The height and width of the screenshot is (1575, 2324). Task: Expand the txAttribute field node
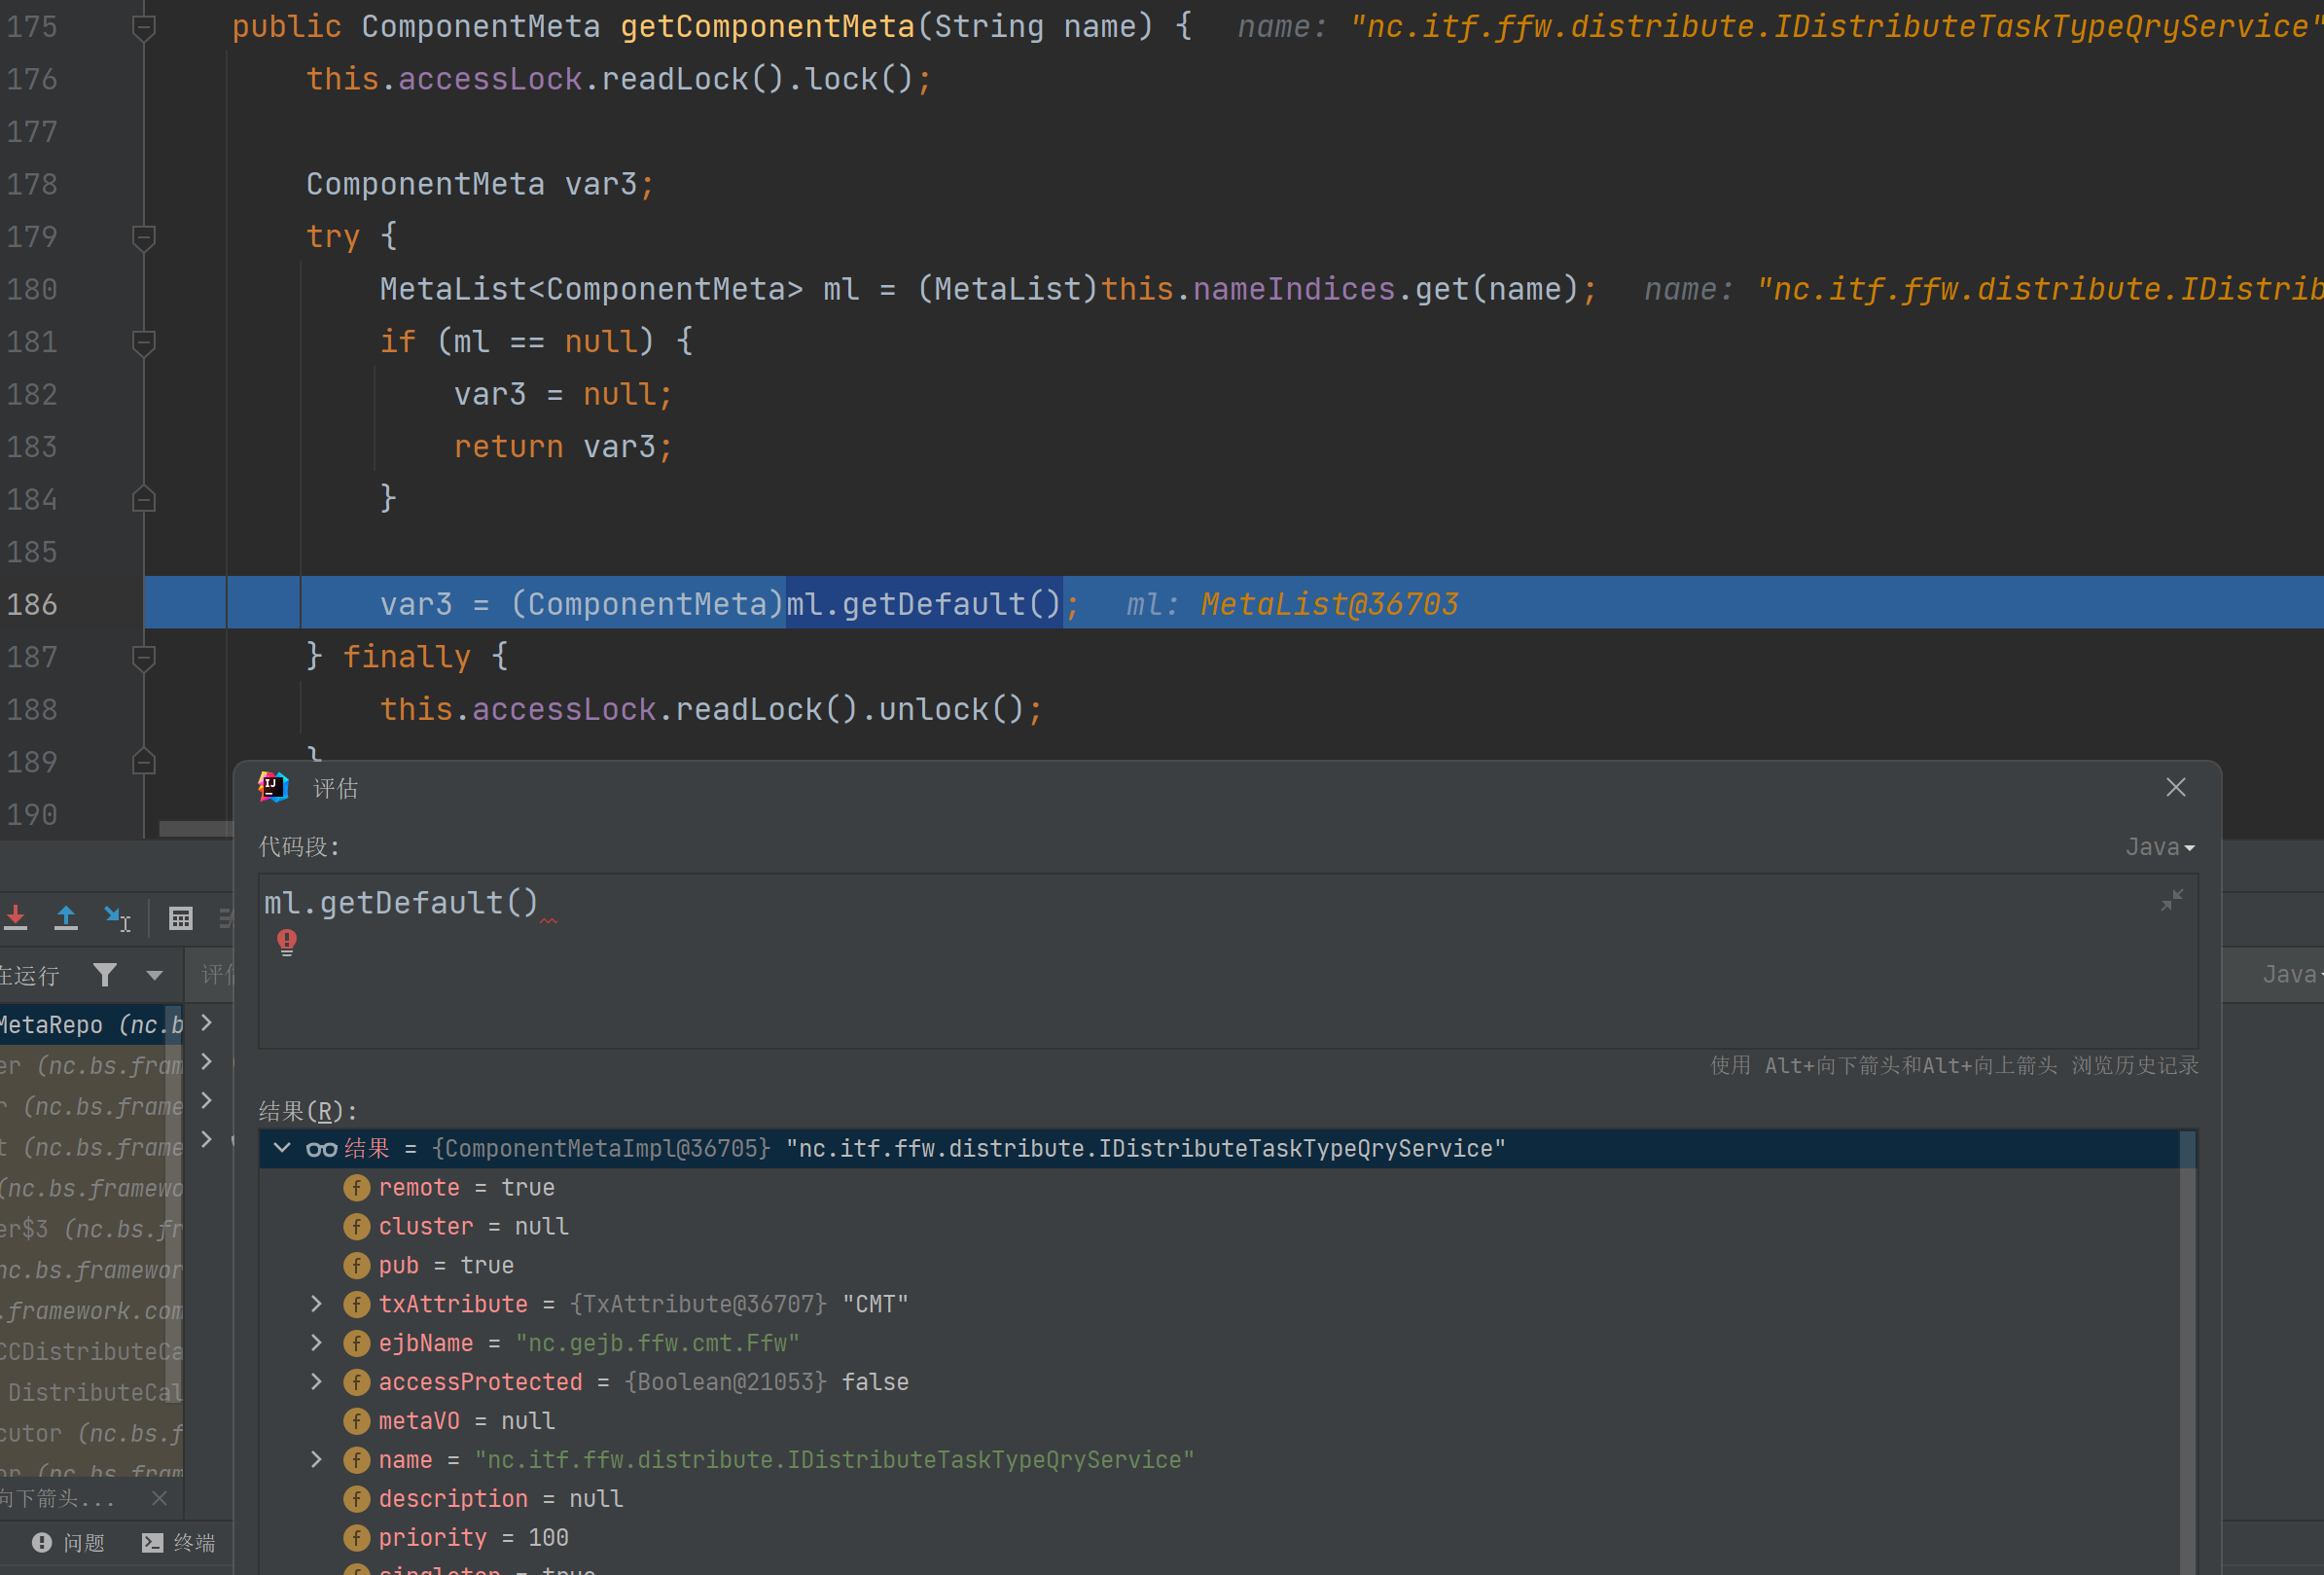tap(316, 1304)
